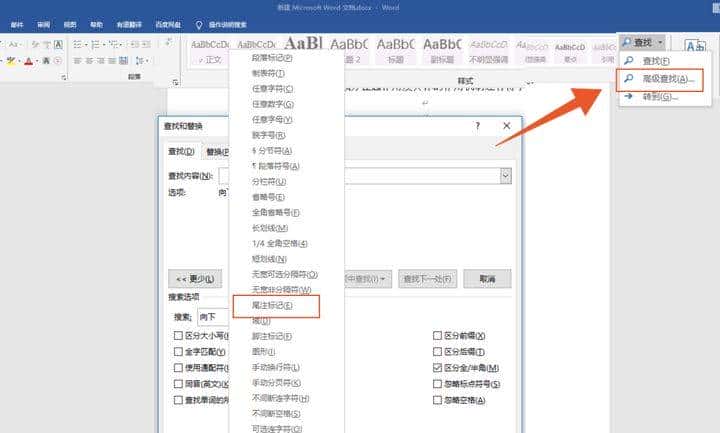Viewport: 720px width, 433px height.
Task: Click the 取消 button
Action: (x=487, y=279)
